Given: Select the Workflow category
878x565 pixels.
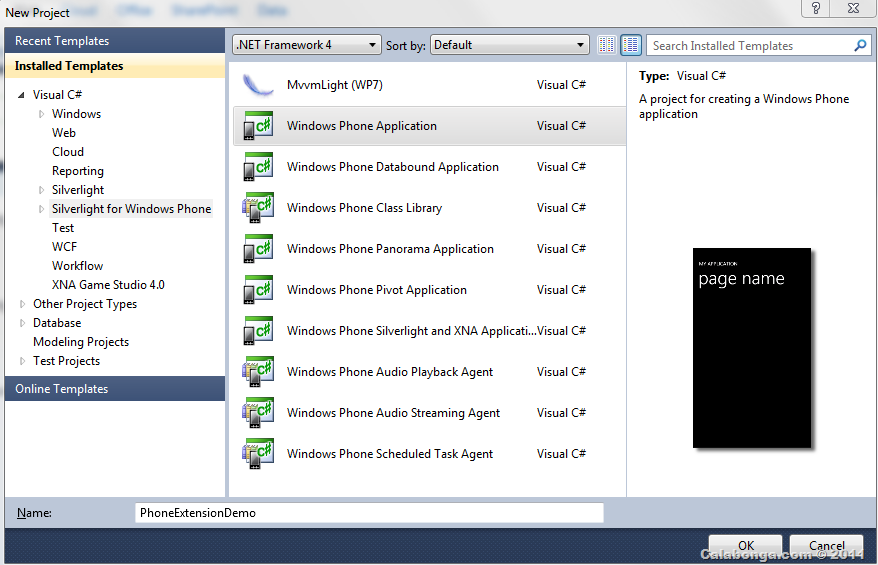Looking at the screenshot, I should (x=77, y=266).
